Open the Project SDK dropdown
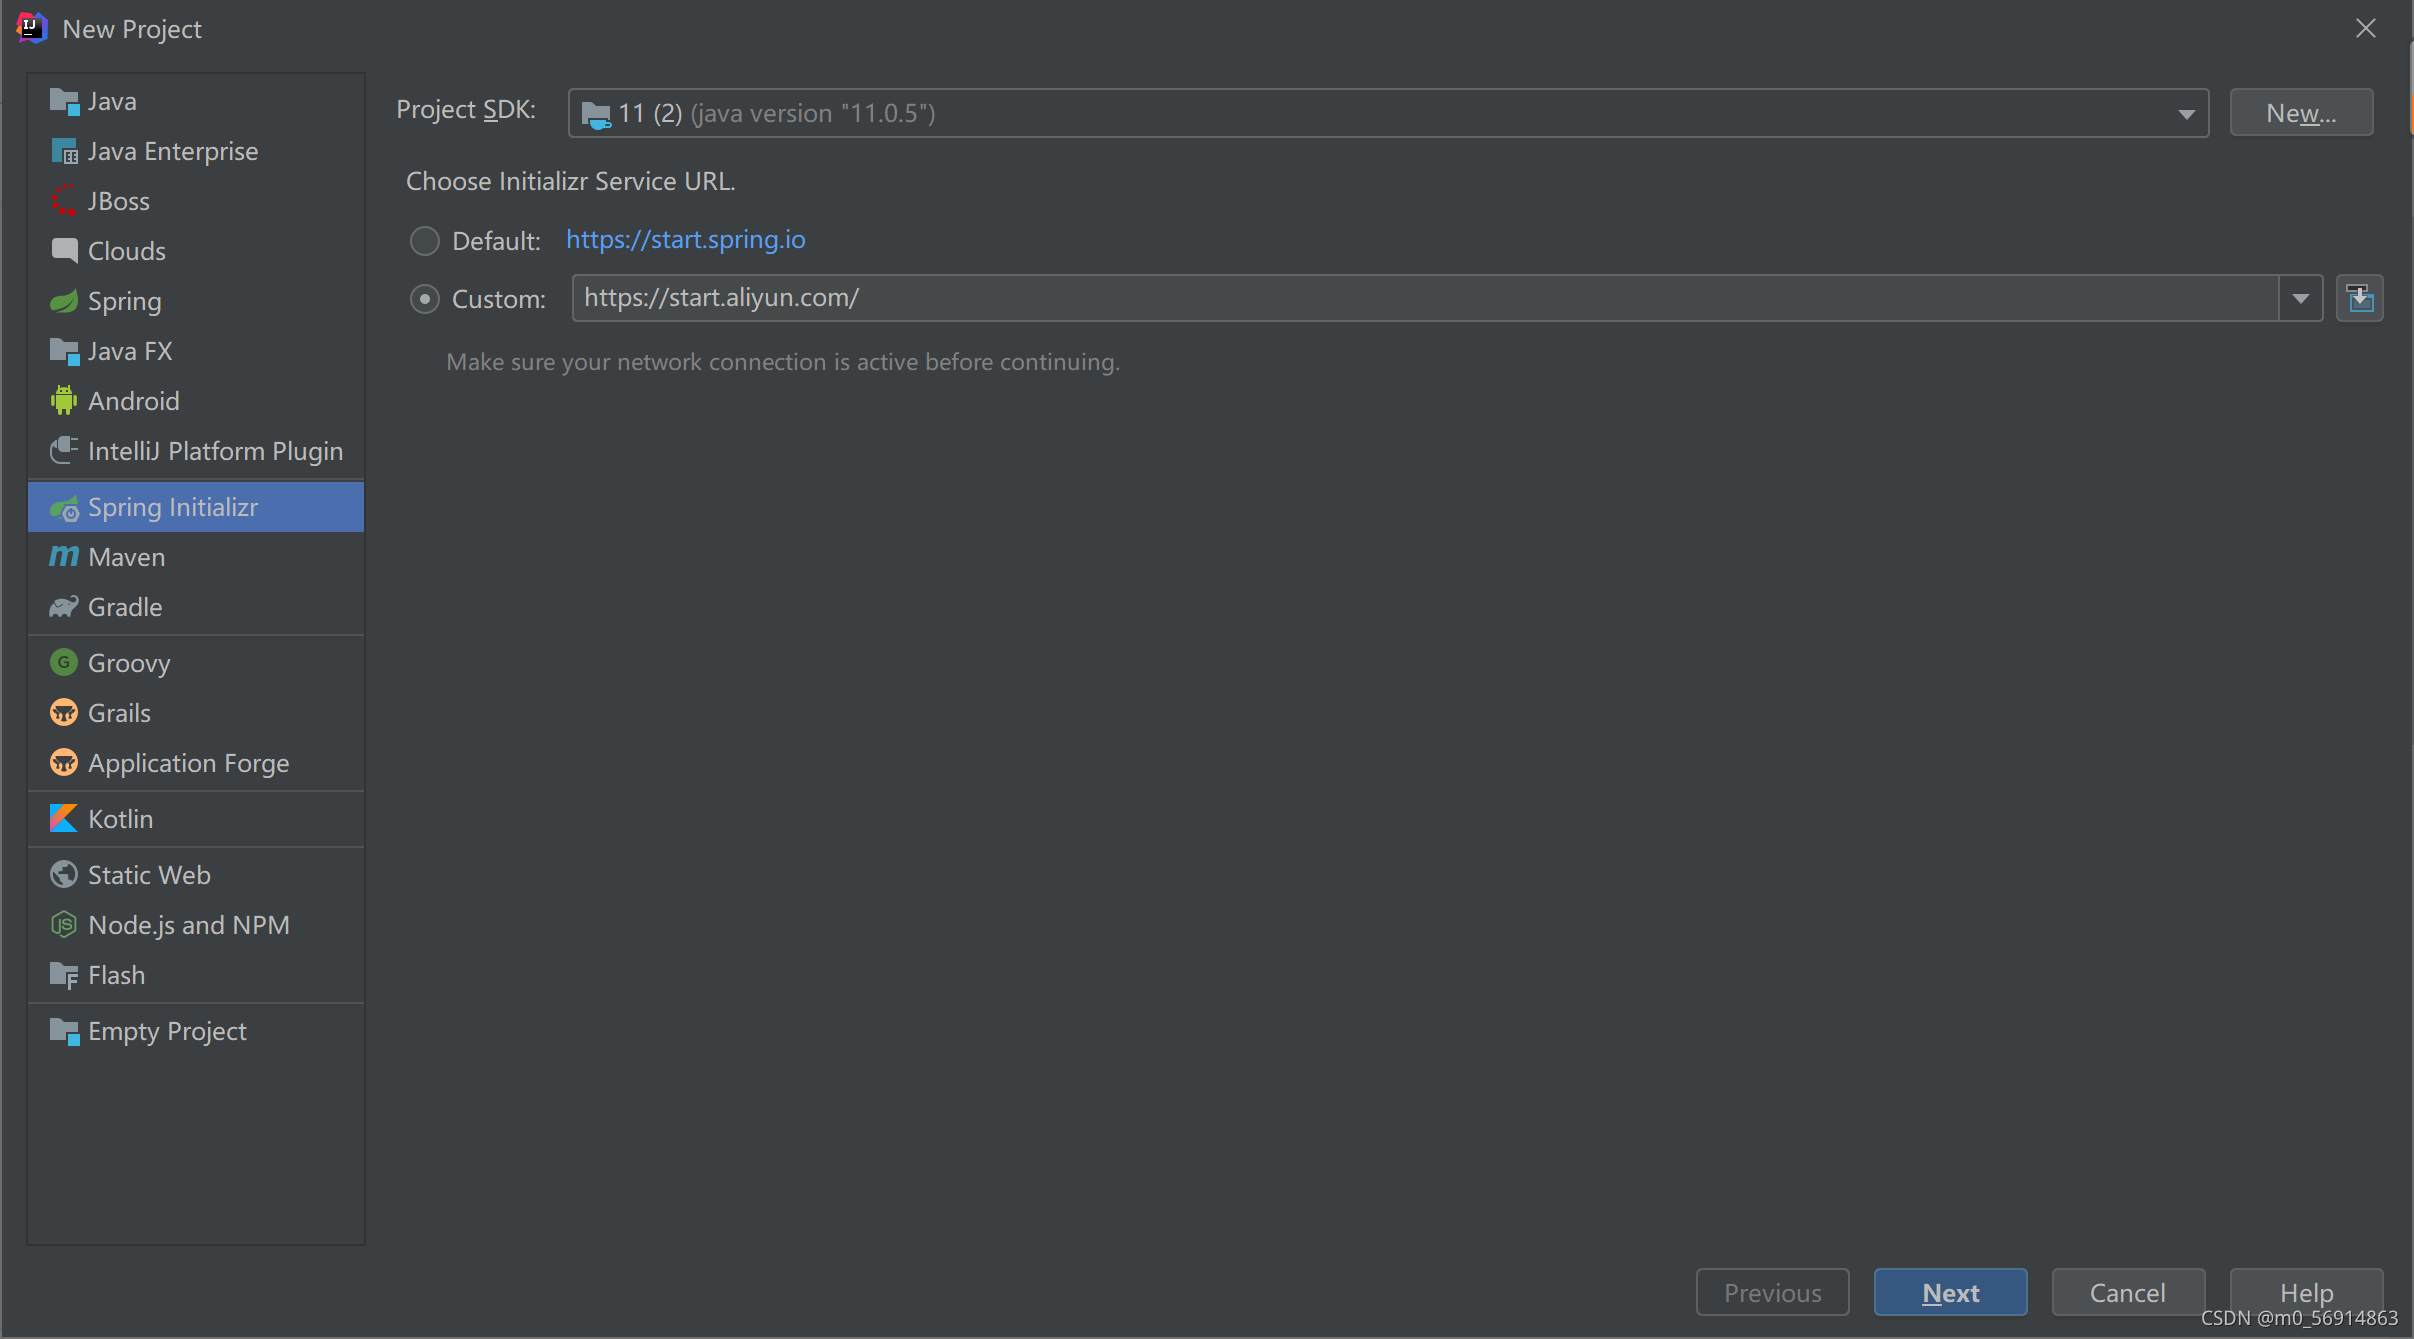The image size is (2414, 1339). pos(2186,112)
